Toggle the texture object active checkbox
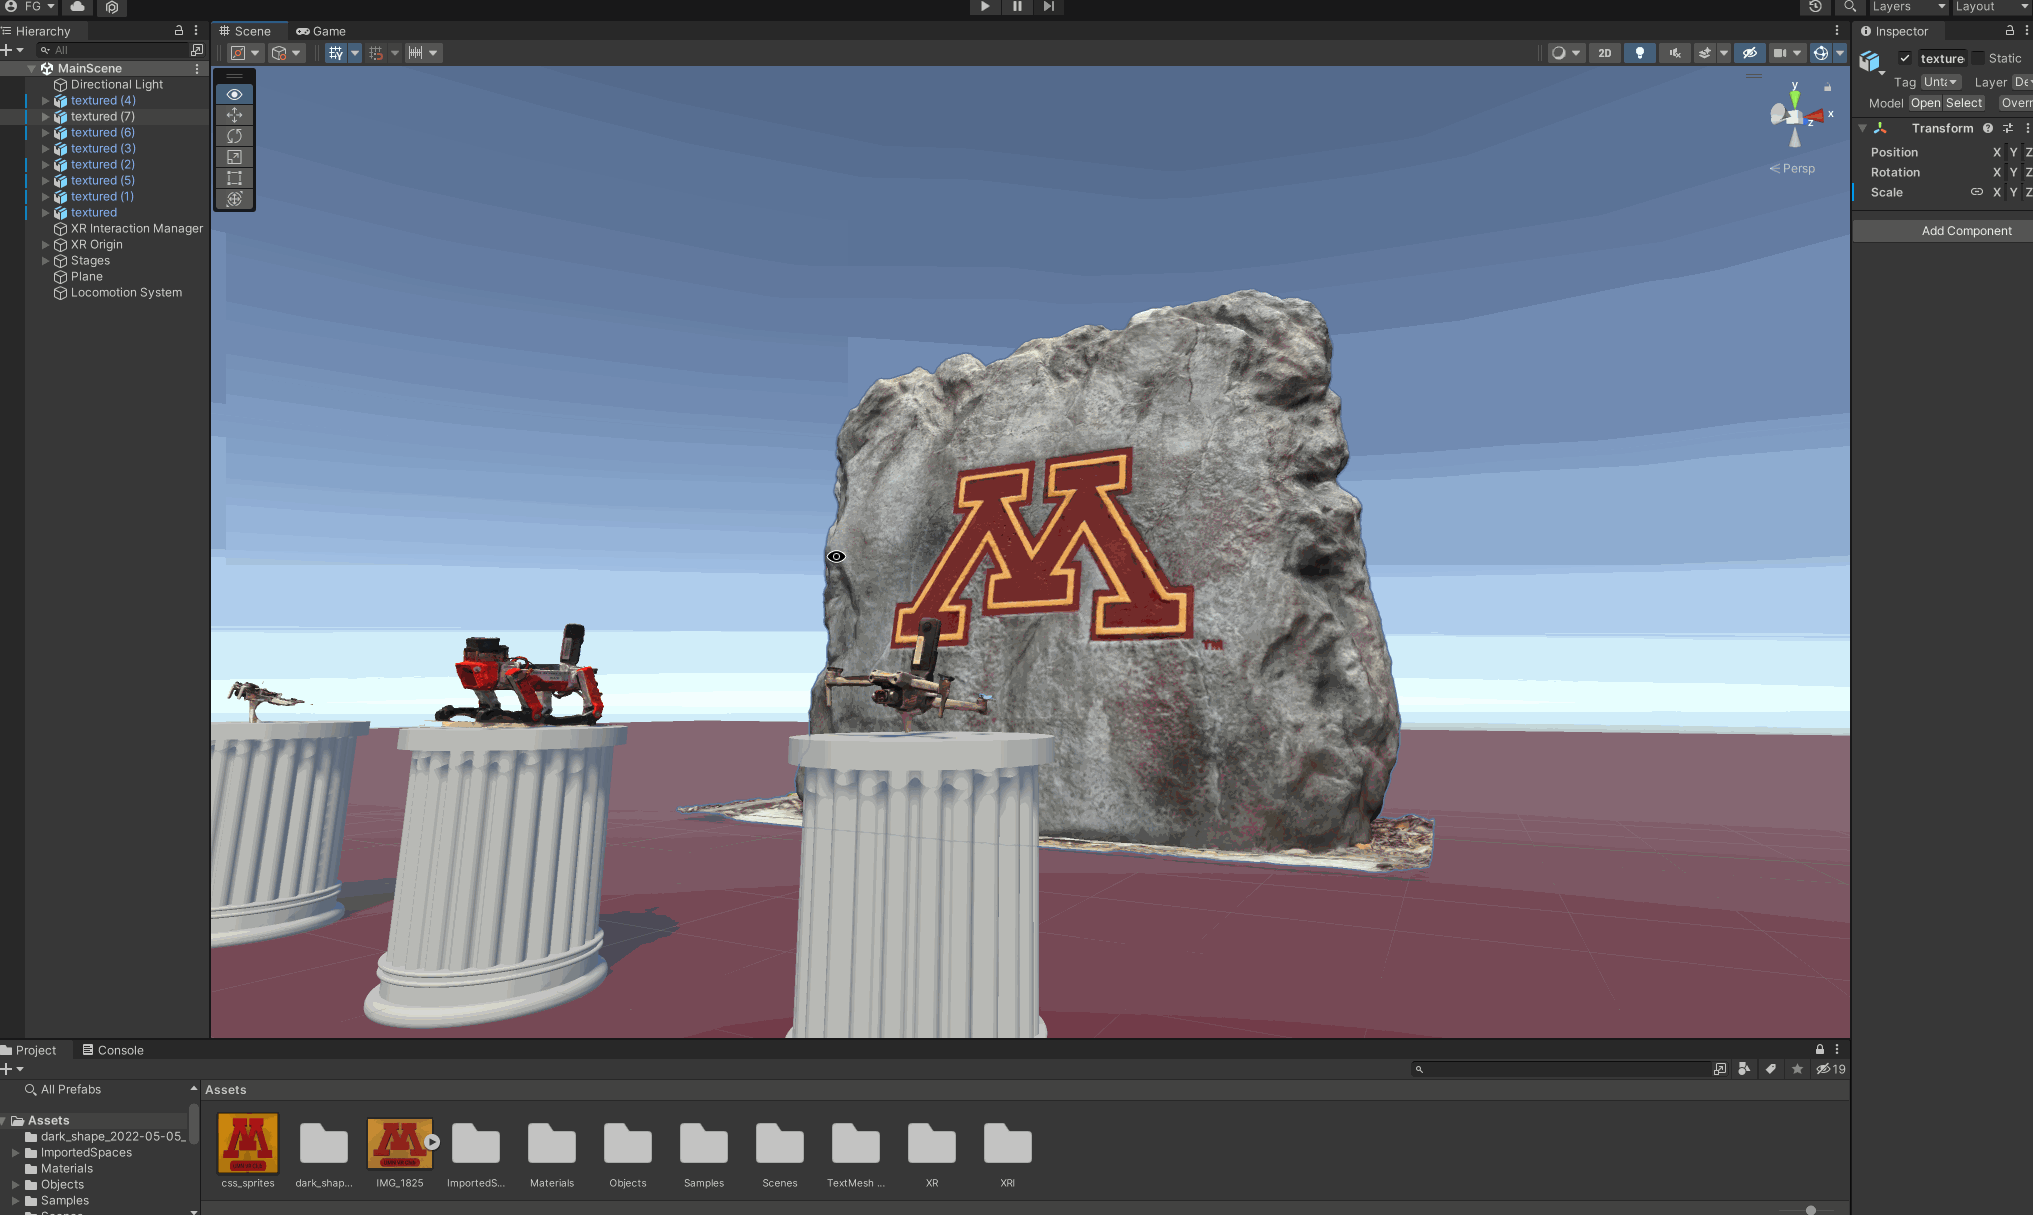2033x1215 pixels. click(x=1905, y=58)
